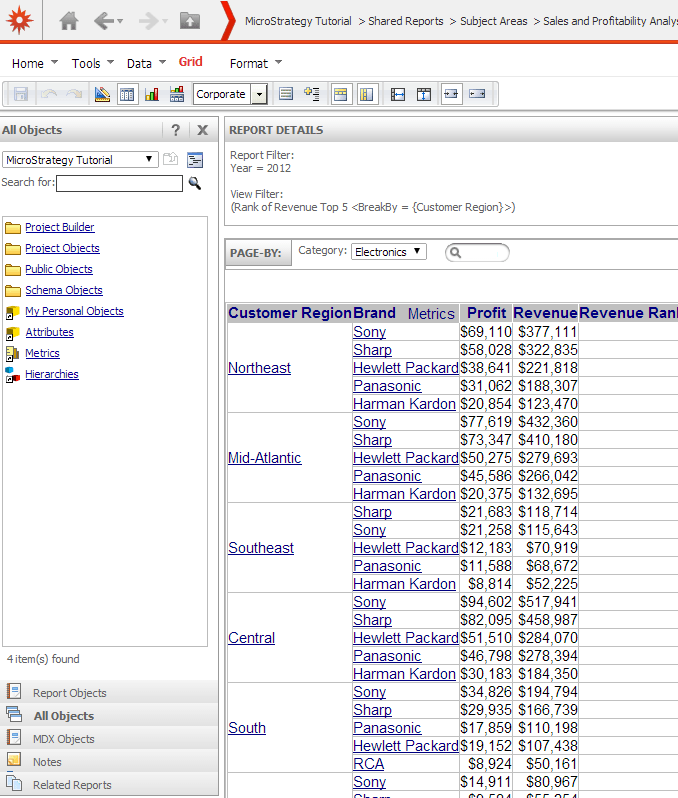Click the Central region link
The width and height of the screenshot is (678, 798).
251,638
